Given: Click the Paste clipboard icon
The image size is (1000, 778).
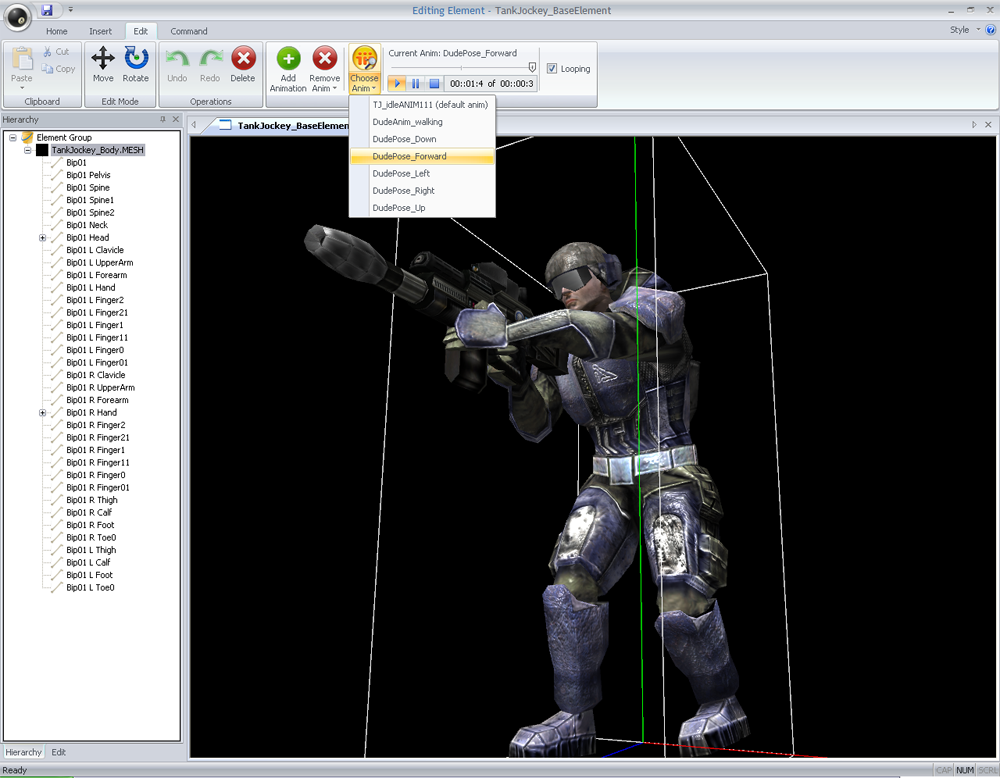Looking at the screenshot, I should point(22,59).
